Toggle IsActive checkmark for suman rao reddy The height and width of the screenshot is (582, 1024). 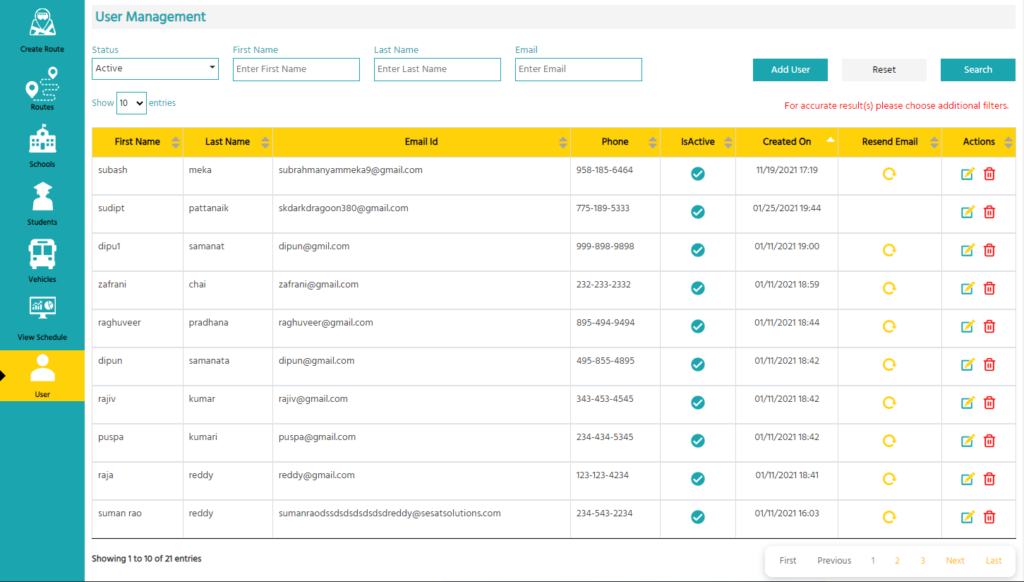(698, 517)
